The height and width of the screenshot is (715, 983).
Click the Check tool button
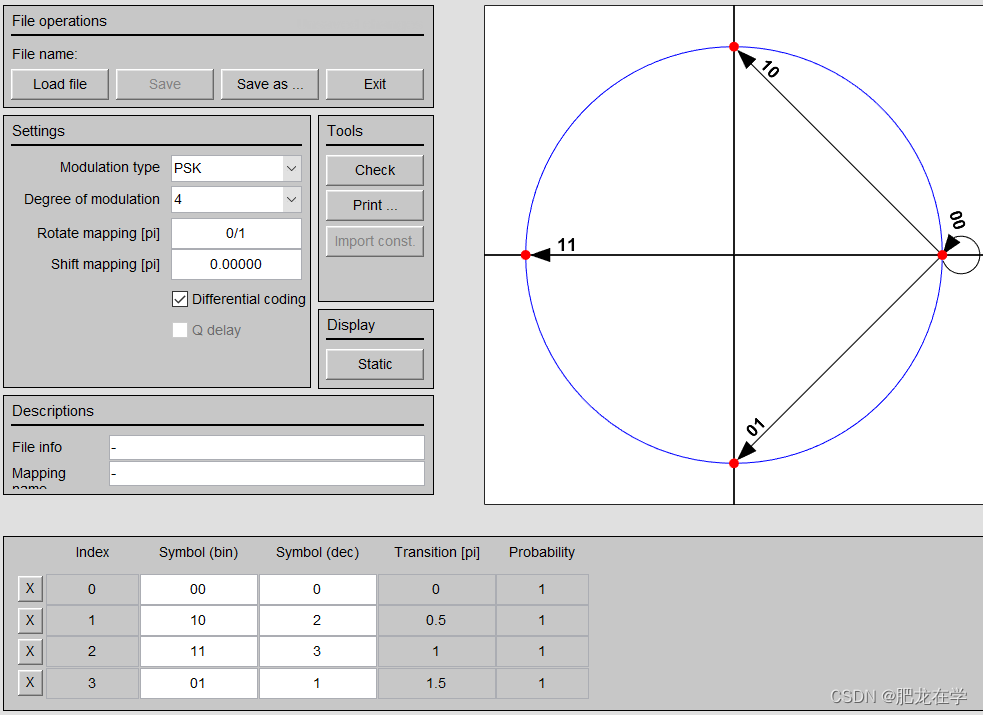pyautogui.click(x=375, y=170)
